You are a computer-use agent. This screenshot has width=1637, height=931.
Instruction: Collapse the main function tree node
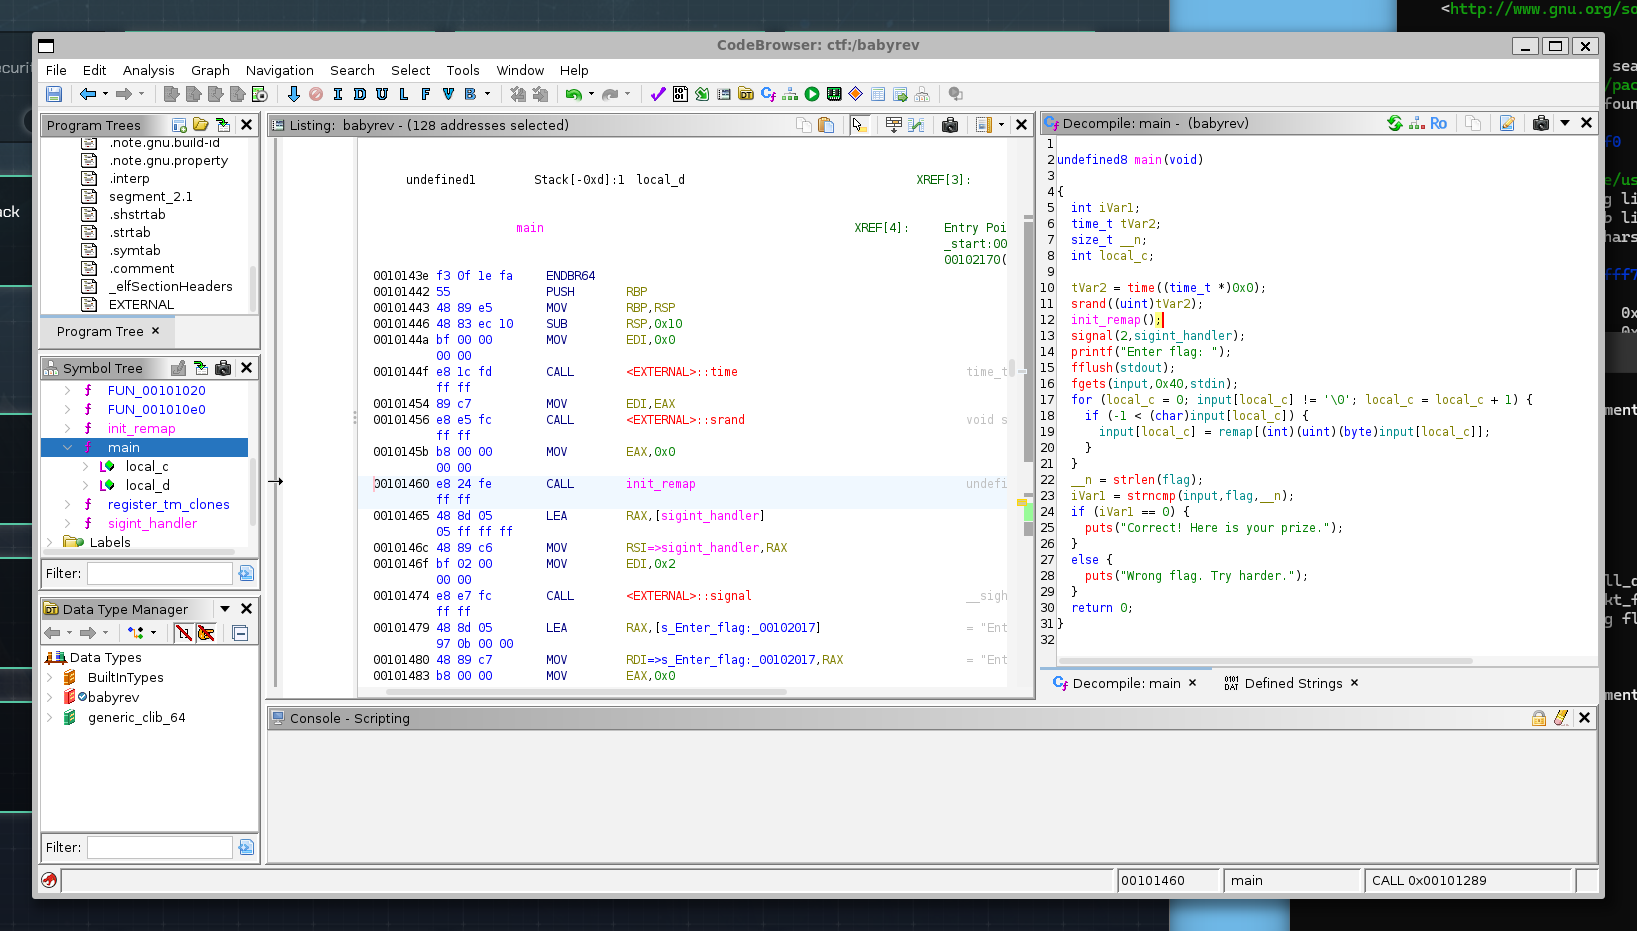point(67,448)
